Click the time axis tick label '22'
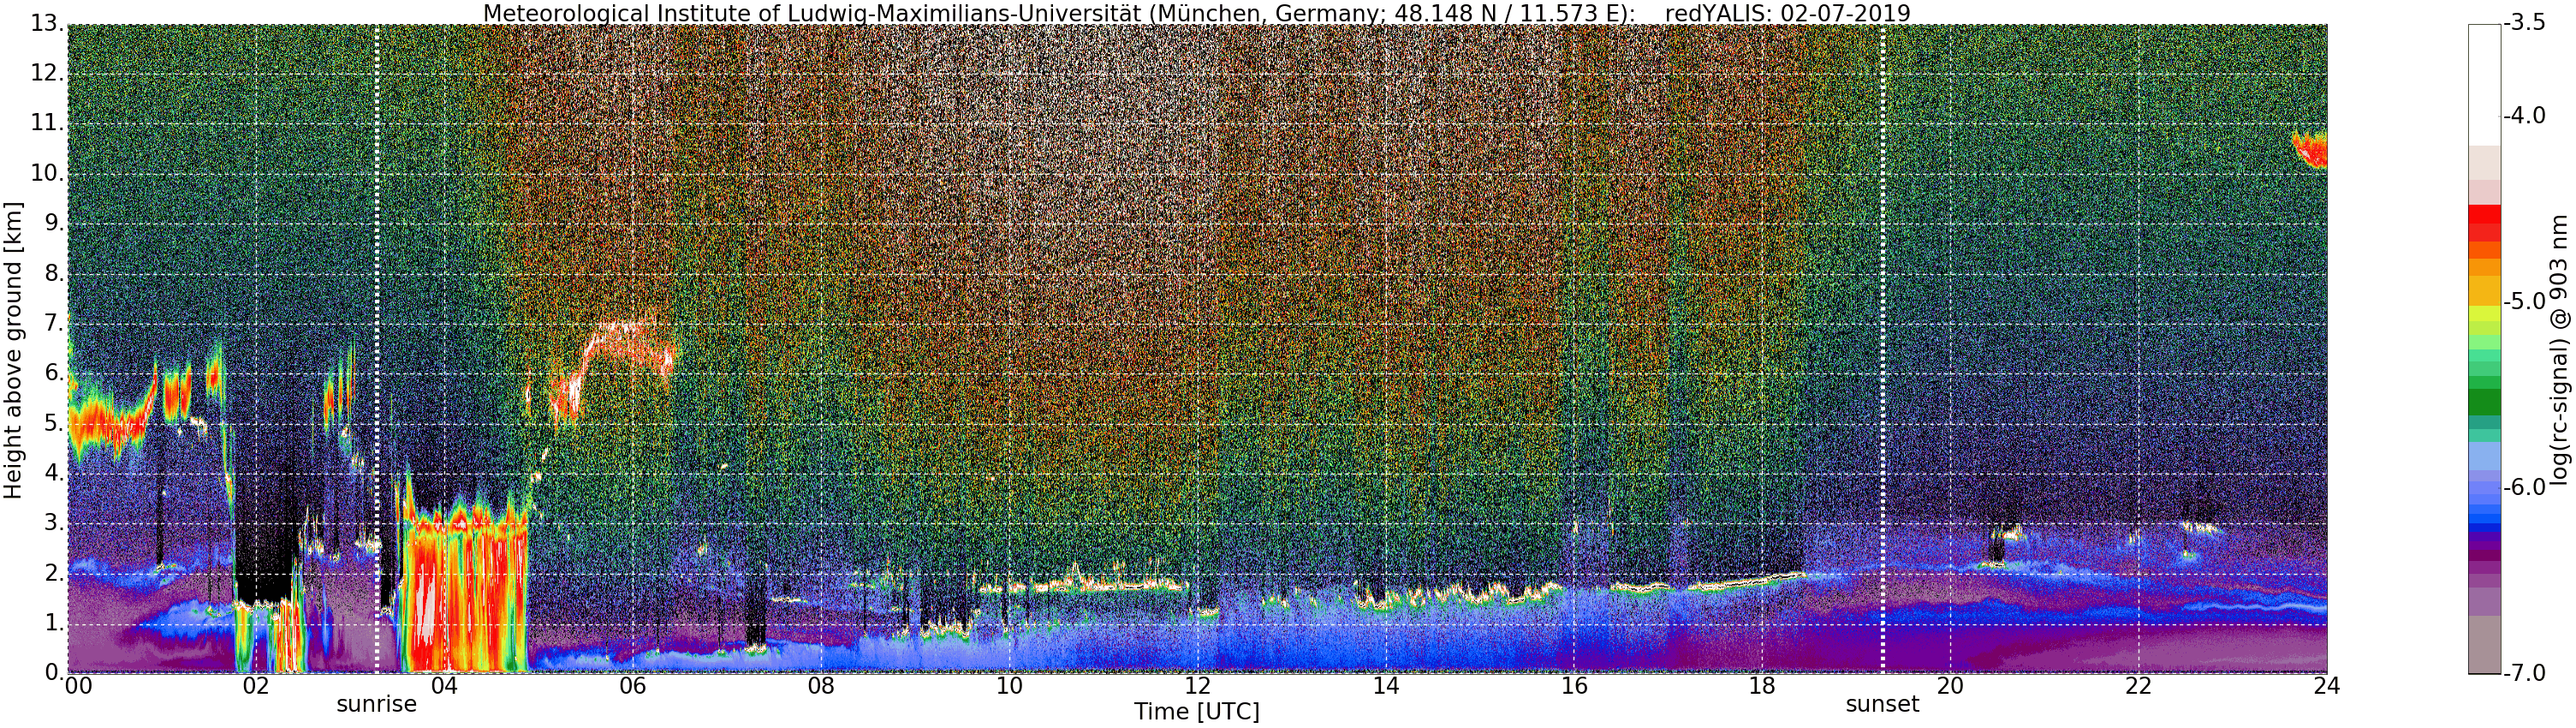 [x=2138, y=686]
